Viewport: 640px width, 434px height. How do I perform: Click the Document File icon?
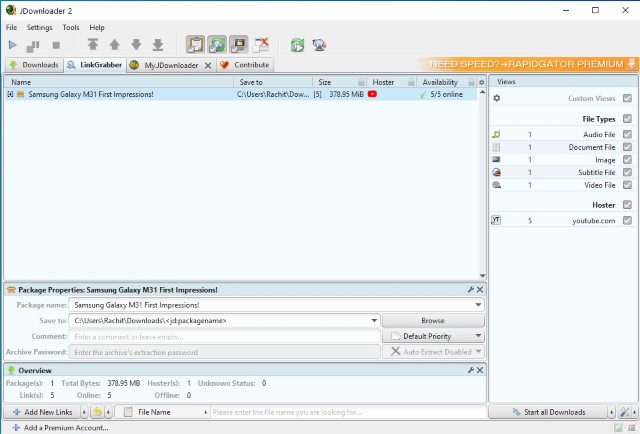[x=496, y=147]
